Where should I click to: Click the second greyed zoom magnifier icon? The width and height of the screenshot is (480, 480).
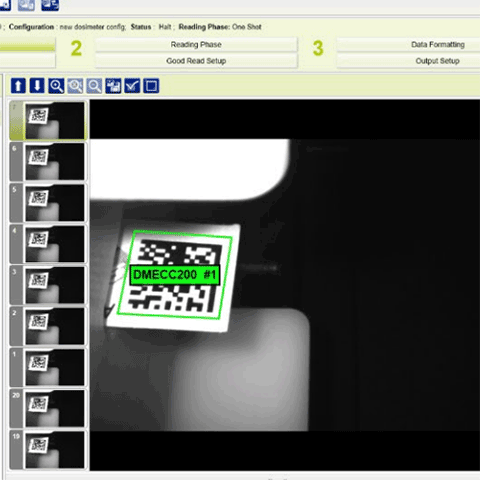75,86
